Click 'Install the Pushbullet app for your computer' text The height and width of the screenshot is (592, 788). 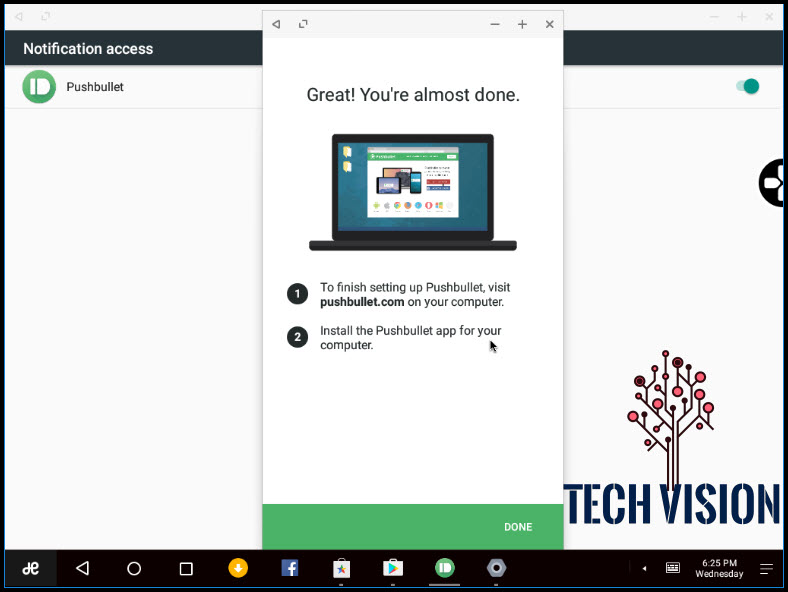(x=411, y=338)
